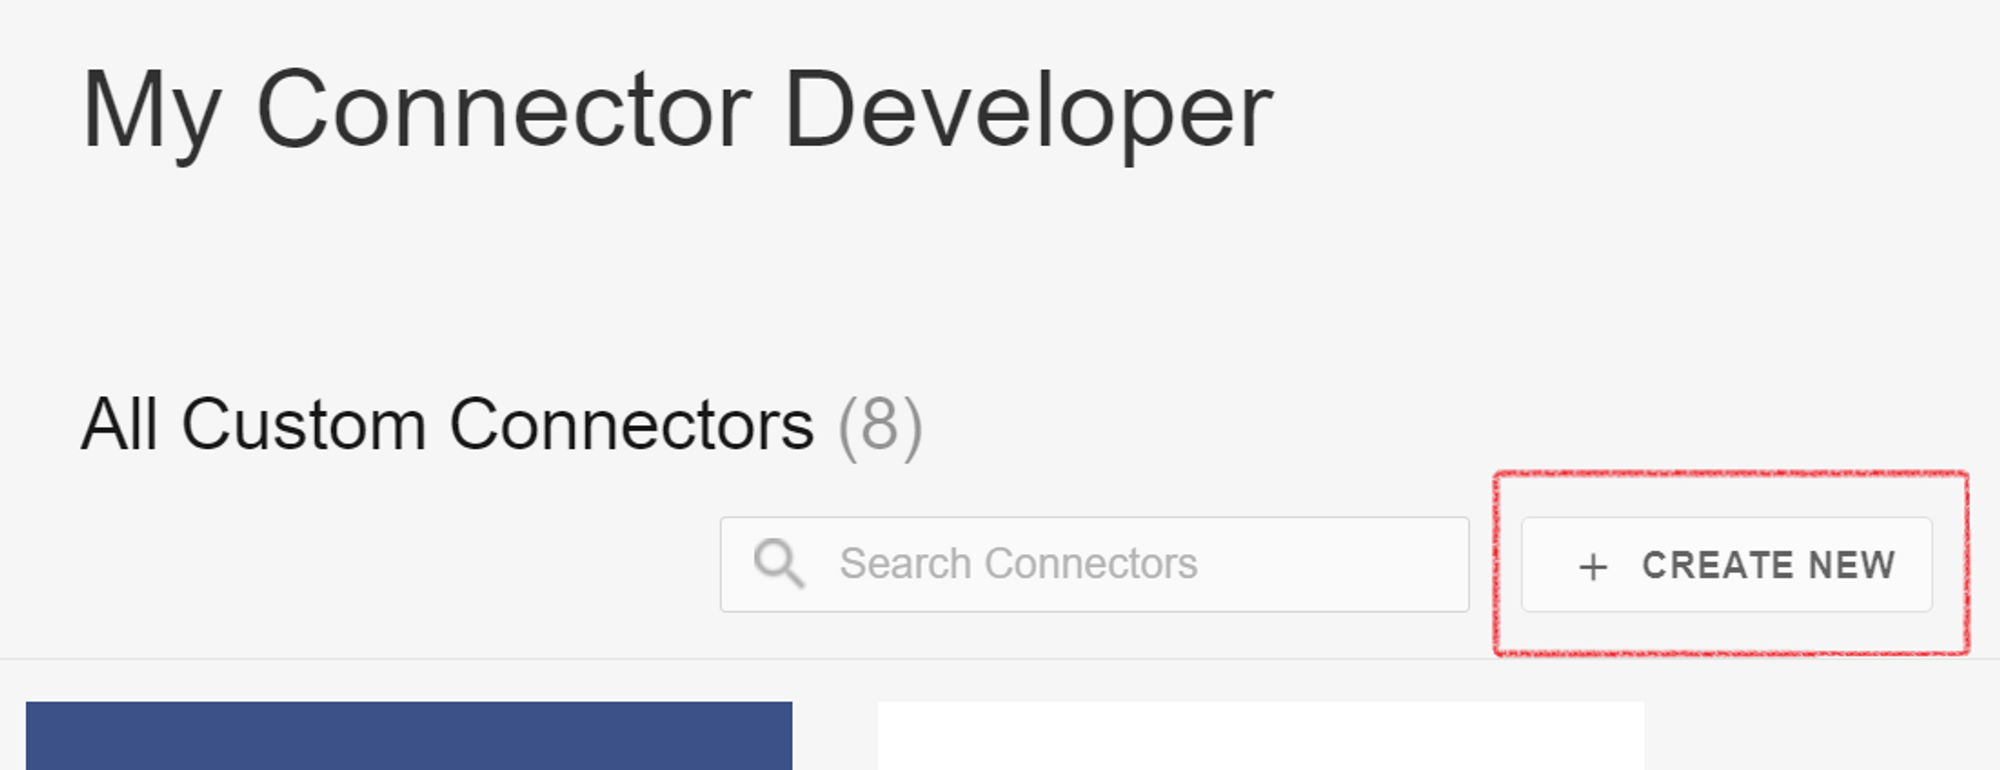Open the blue connector card
This screenshot has height=770, width=2000.
coord(409,735)
